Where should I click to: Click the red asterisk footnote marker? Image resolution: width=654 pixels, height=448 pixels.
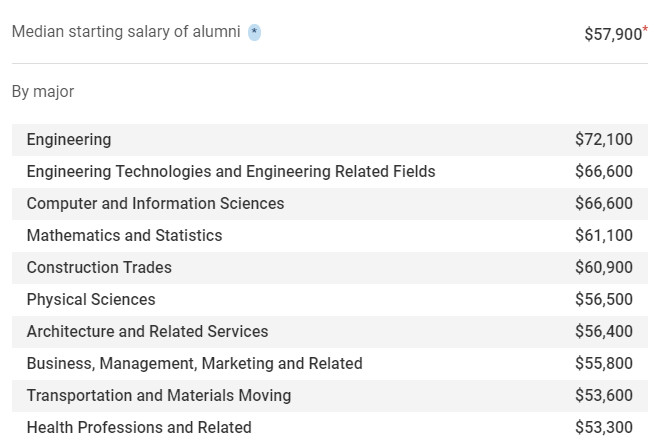[x=645, y=29]
